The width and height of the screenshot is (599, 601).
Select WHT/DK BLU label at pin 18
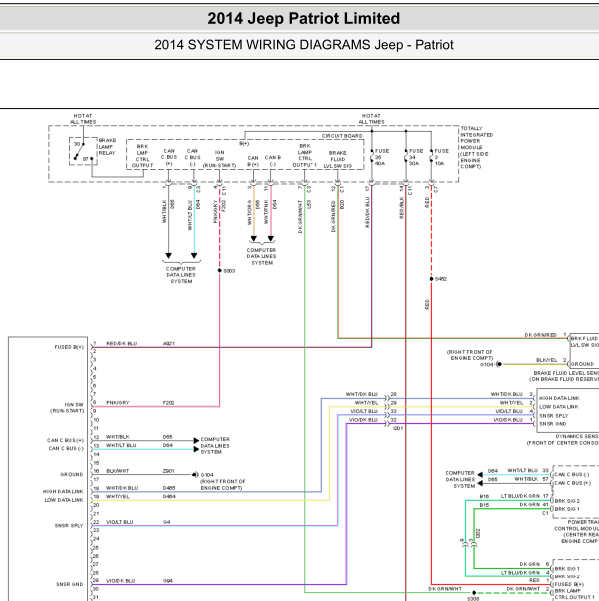(x=122, y=488)
